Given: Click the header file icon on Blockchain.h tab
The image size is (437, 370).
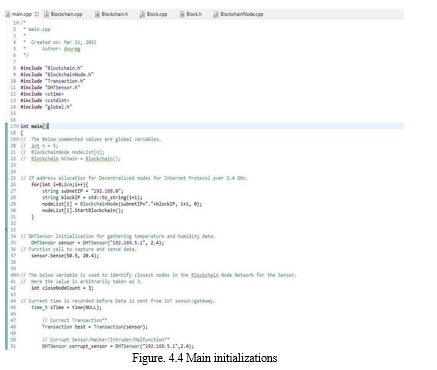Looking at the screenshot, I should point(97,14).
